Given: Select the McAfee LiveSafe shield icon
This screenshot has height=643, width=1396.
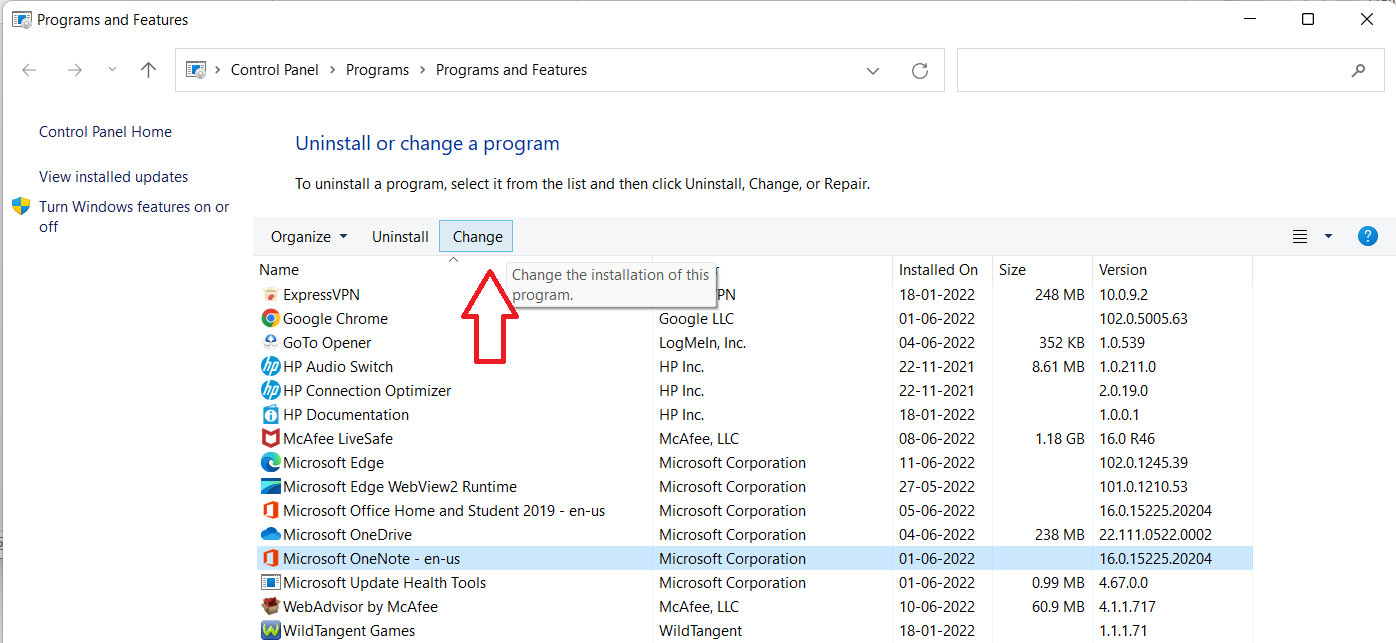Looking at the screenshot, I should point(270,439).
